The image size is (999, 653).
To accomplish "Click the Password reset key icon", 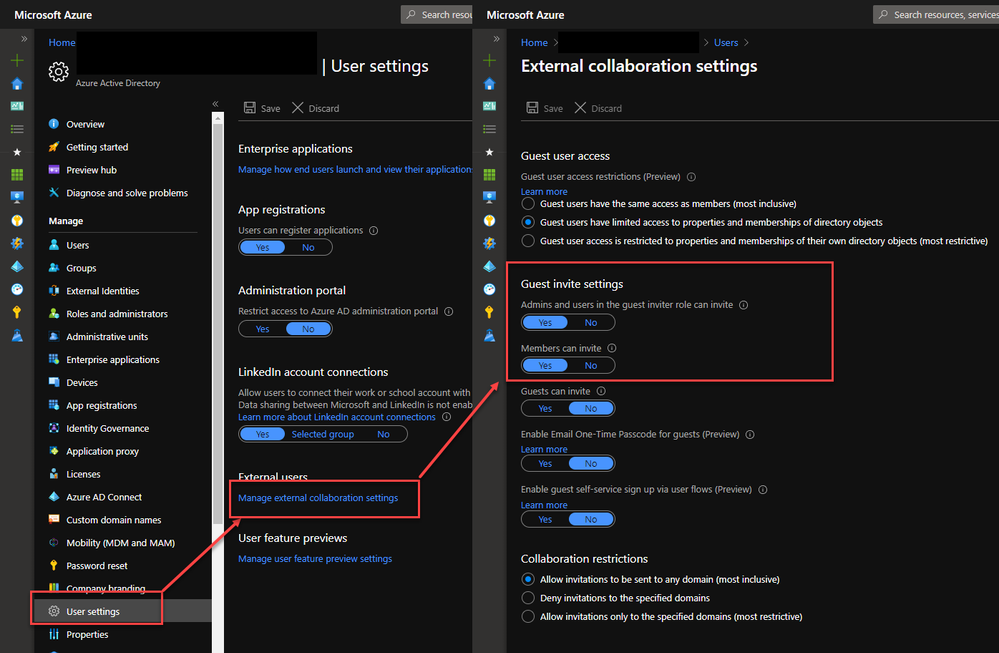I will [x=54, y=566].
